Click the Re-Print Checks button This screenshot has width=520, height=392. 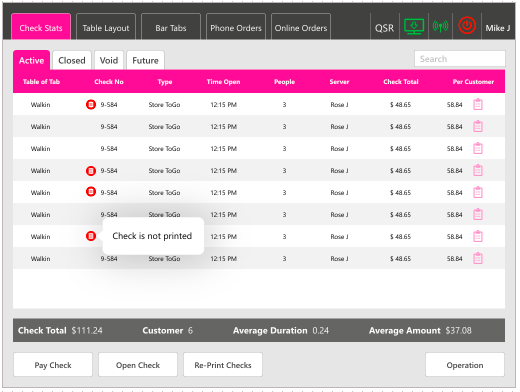click(223, 365)
